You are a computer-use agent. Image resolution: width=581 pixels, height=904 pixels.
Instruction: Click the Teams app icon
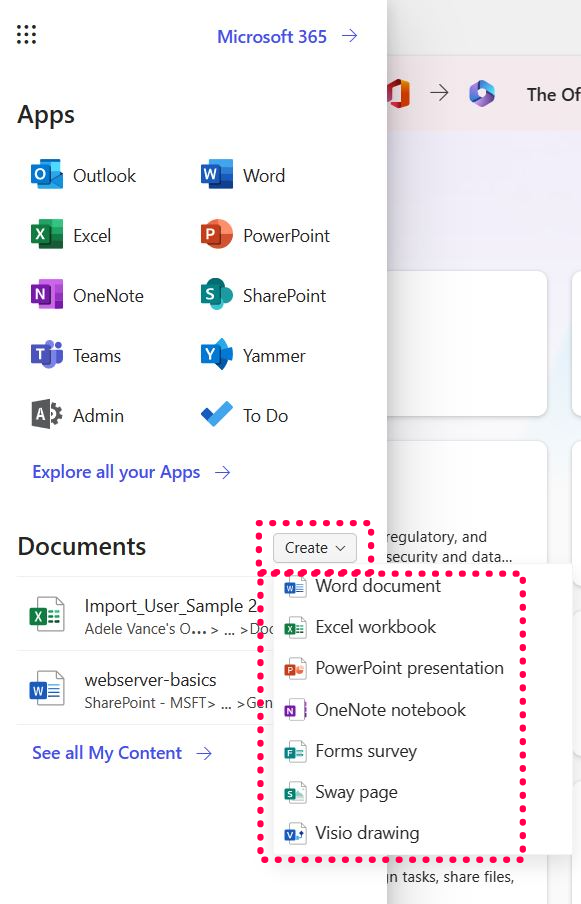pos(47,355)
